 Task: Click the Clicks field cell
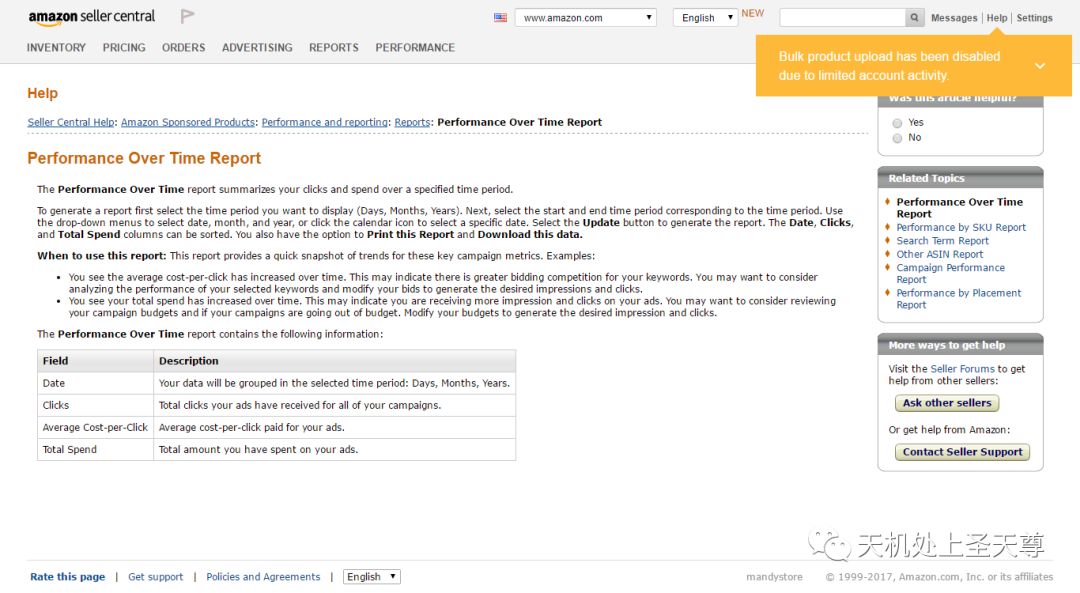95,405
